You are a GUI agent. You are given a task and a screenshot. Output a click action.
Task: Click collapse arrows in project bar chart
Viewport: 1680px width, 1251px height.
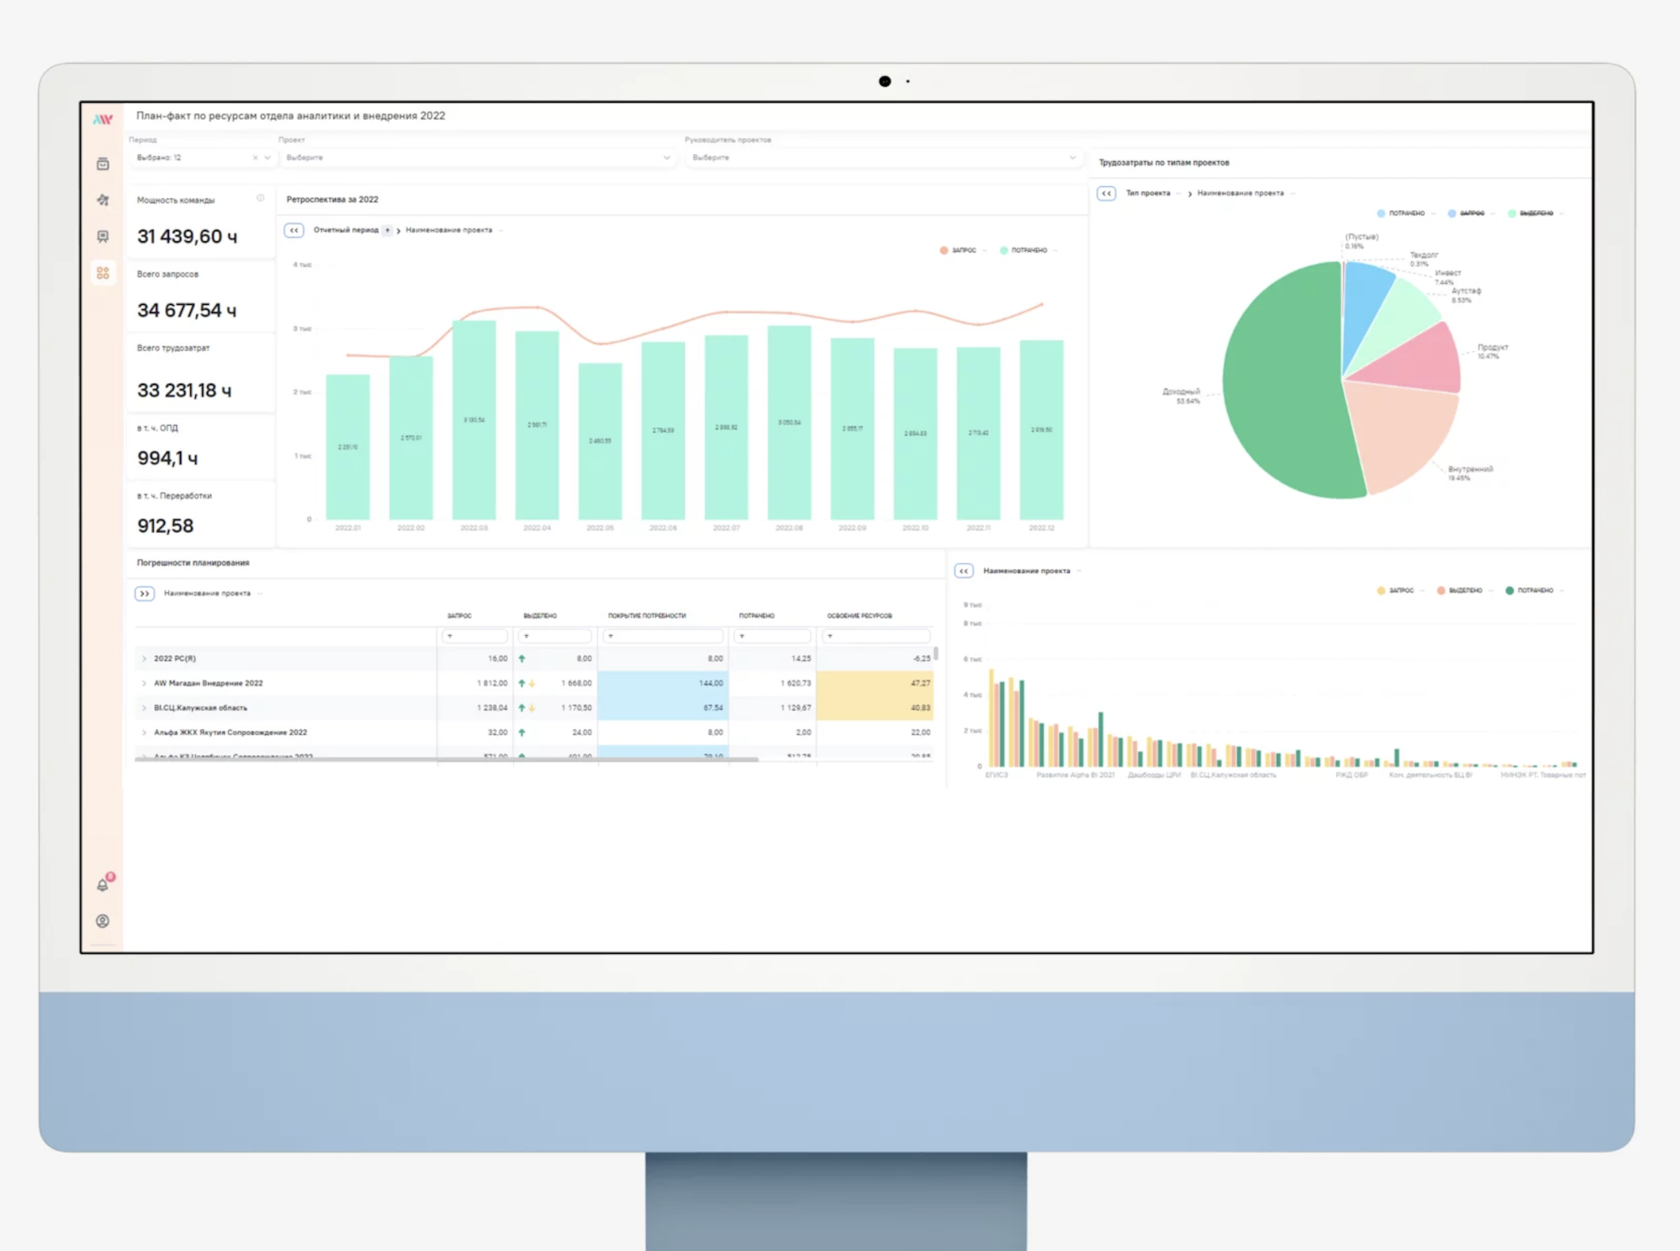tap(964, 571)
